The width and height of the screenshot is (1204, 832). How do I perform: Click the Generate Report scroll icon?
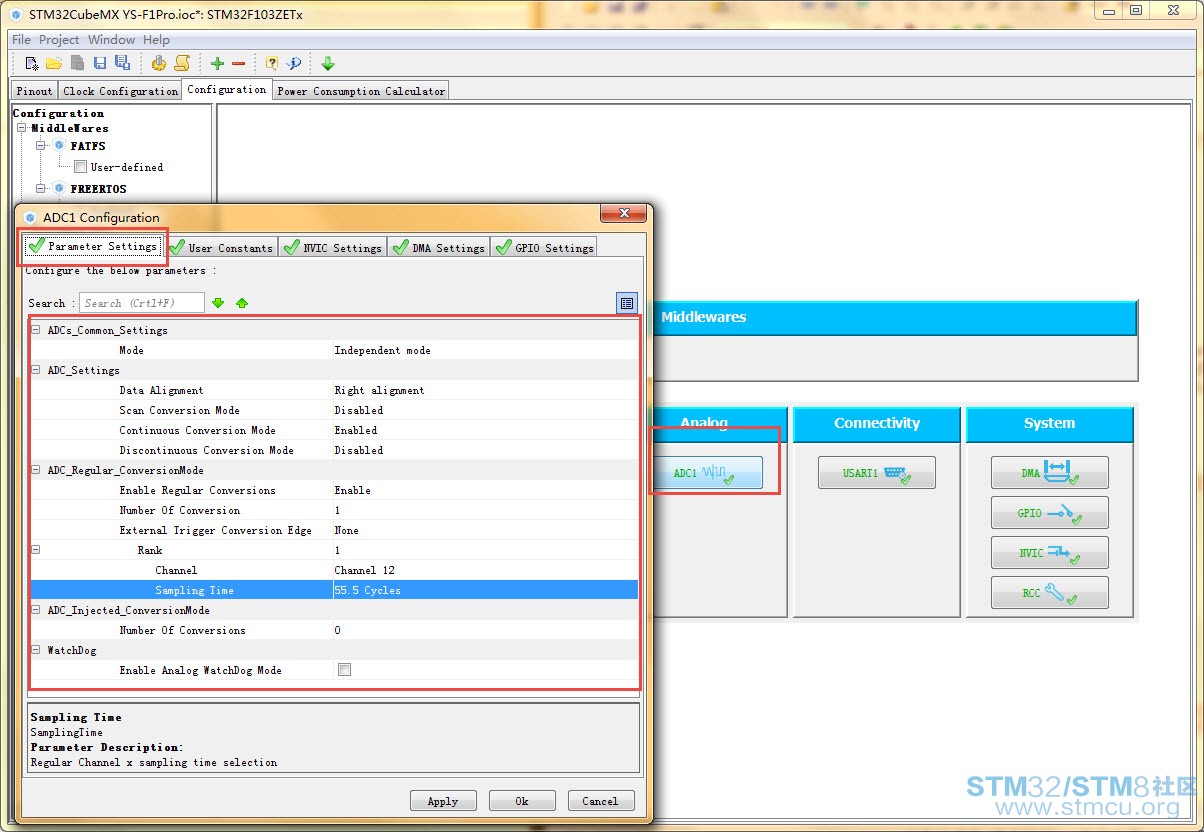(x=182, y=63)
